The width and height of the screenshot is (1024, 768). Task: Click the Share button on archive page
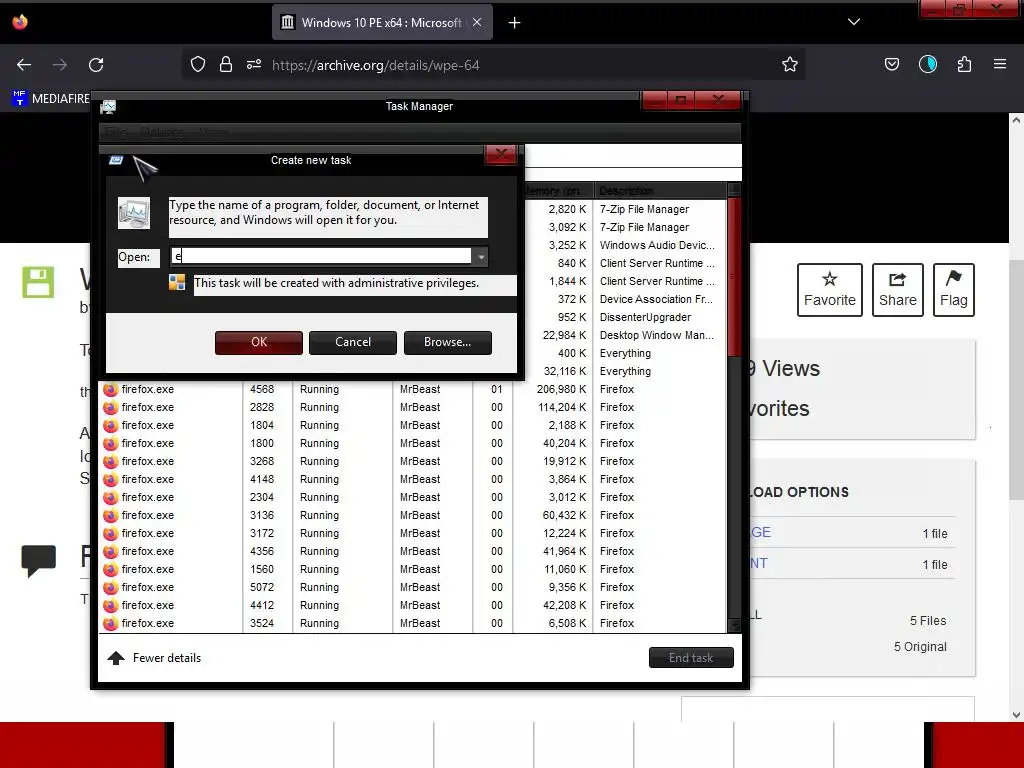897,290
